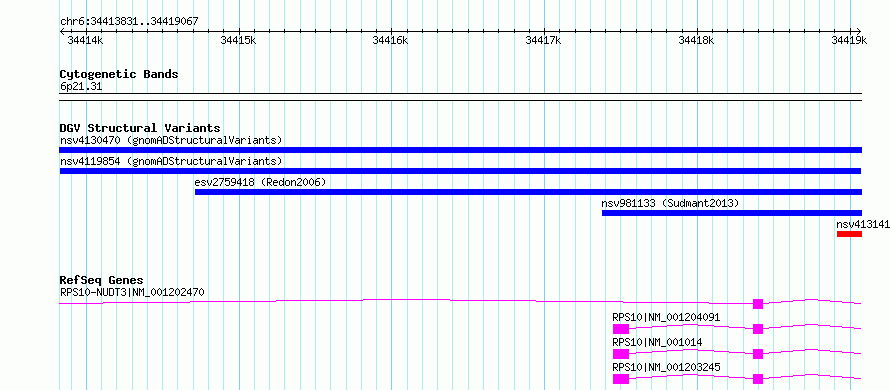This screenshot has width=890, height=390.
Task: Click the 34417k ruler tick label
Action: tap(544, 40)
